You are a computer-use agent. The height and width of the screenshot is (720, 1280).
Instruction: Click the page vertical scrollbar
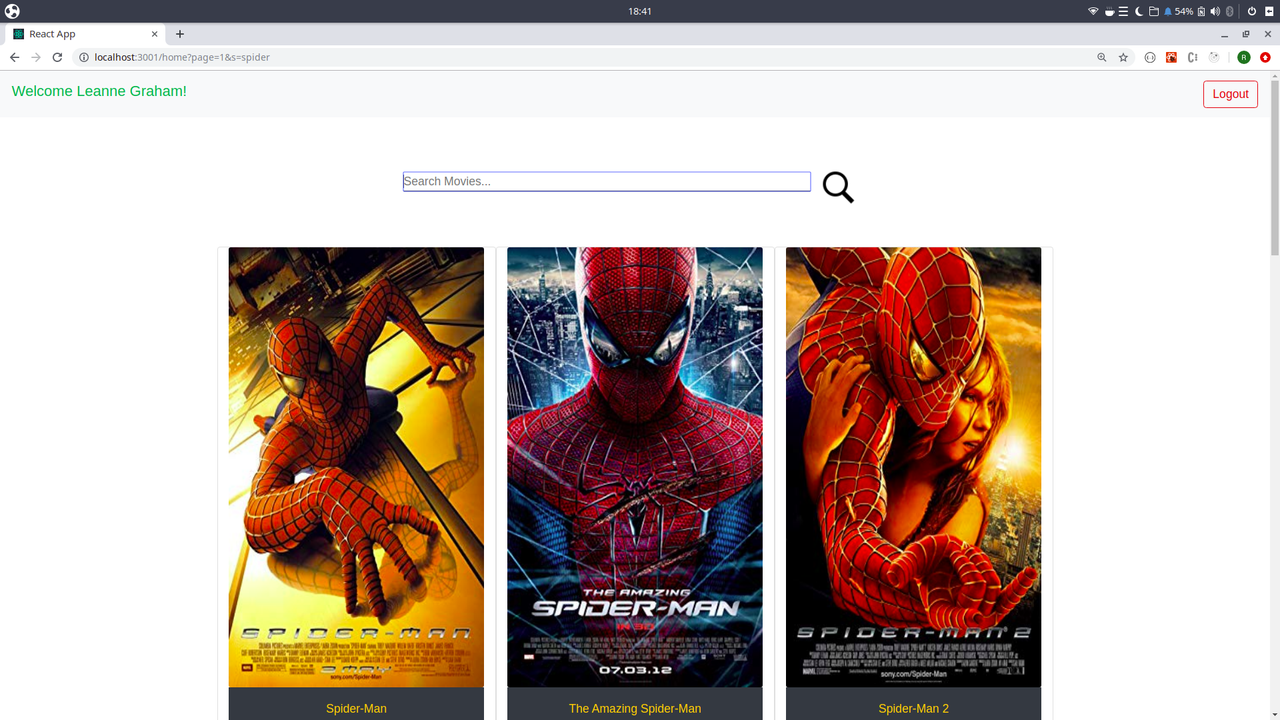pos(1274,167)
